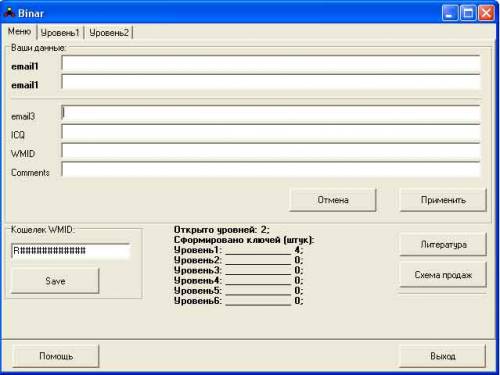Switch to the Уровень1 tab
Image resolution: width=500 pixels, height=375 pixels.
point(60,33)
